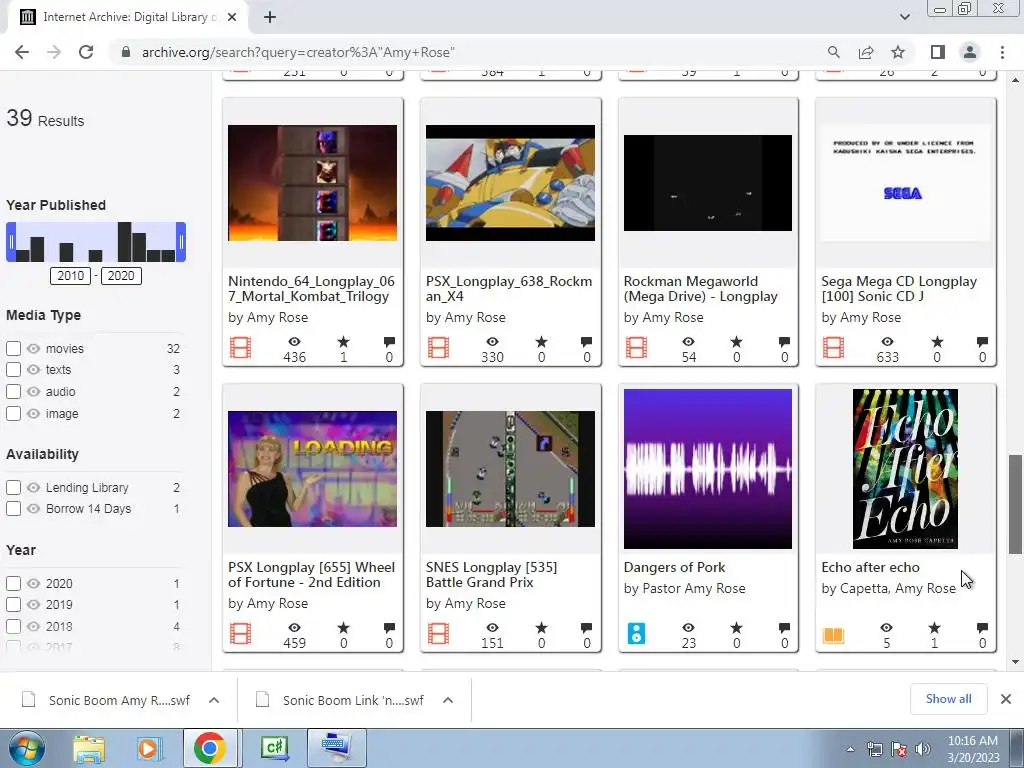The image size is (1024, 768).
Task: Check the movies media type filter
Action: coord(14,349)
